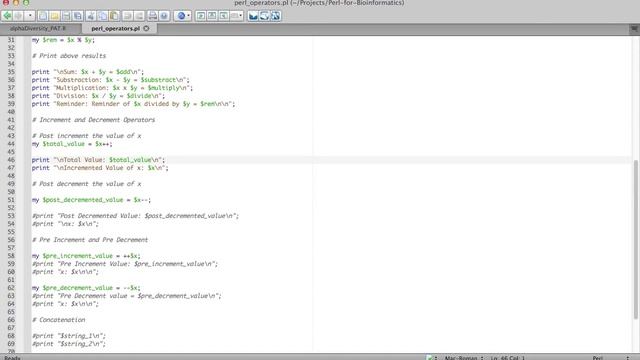
Task: Click the comment '# Print above results'
Action: [x=69, y=56]
